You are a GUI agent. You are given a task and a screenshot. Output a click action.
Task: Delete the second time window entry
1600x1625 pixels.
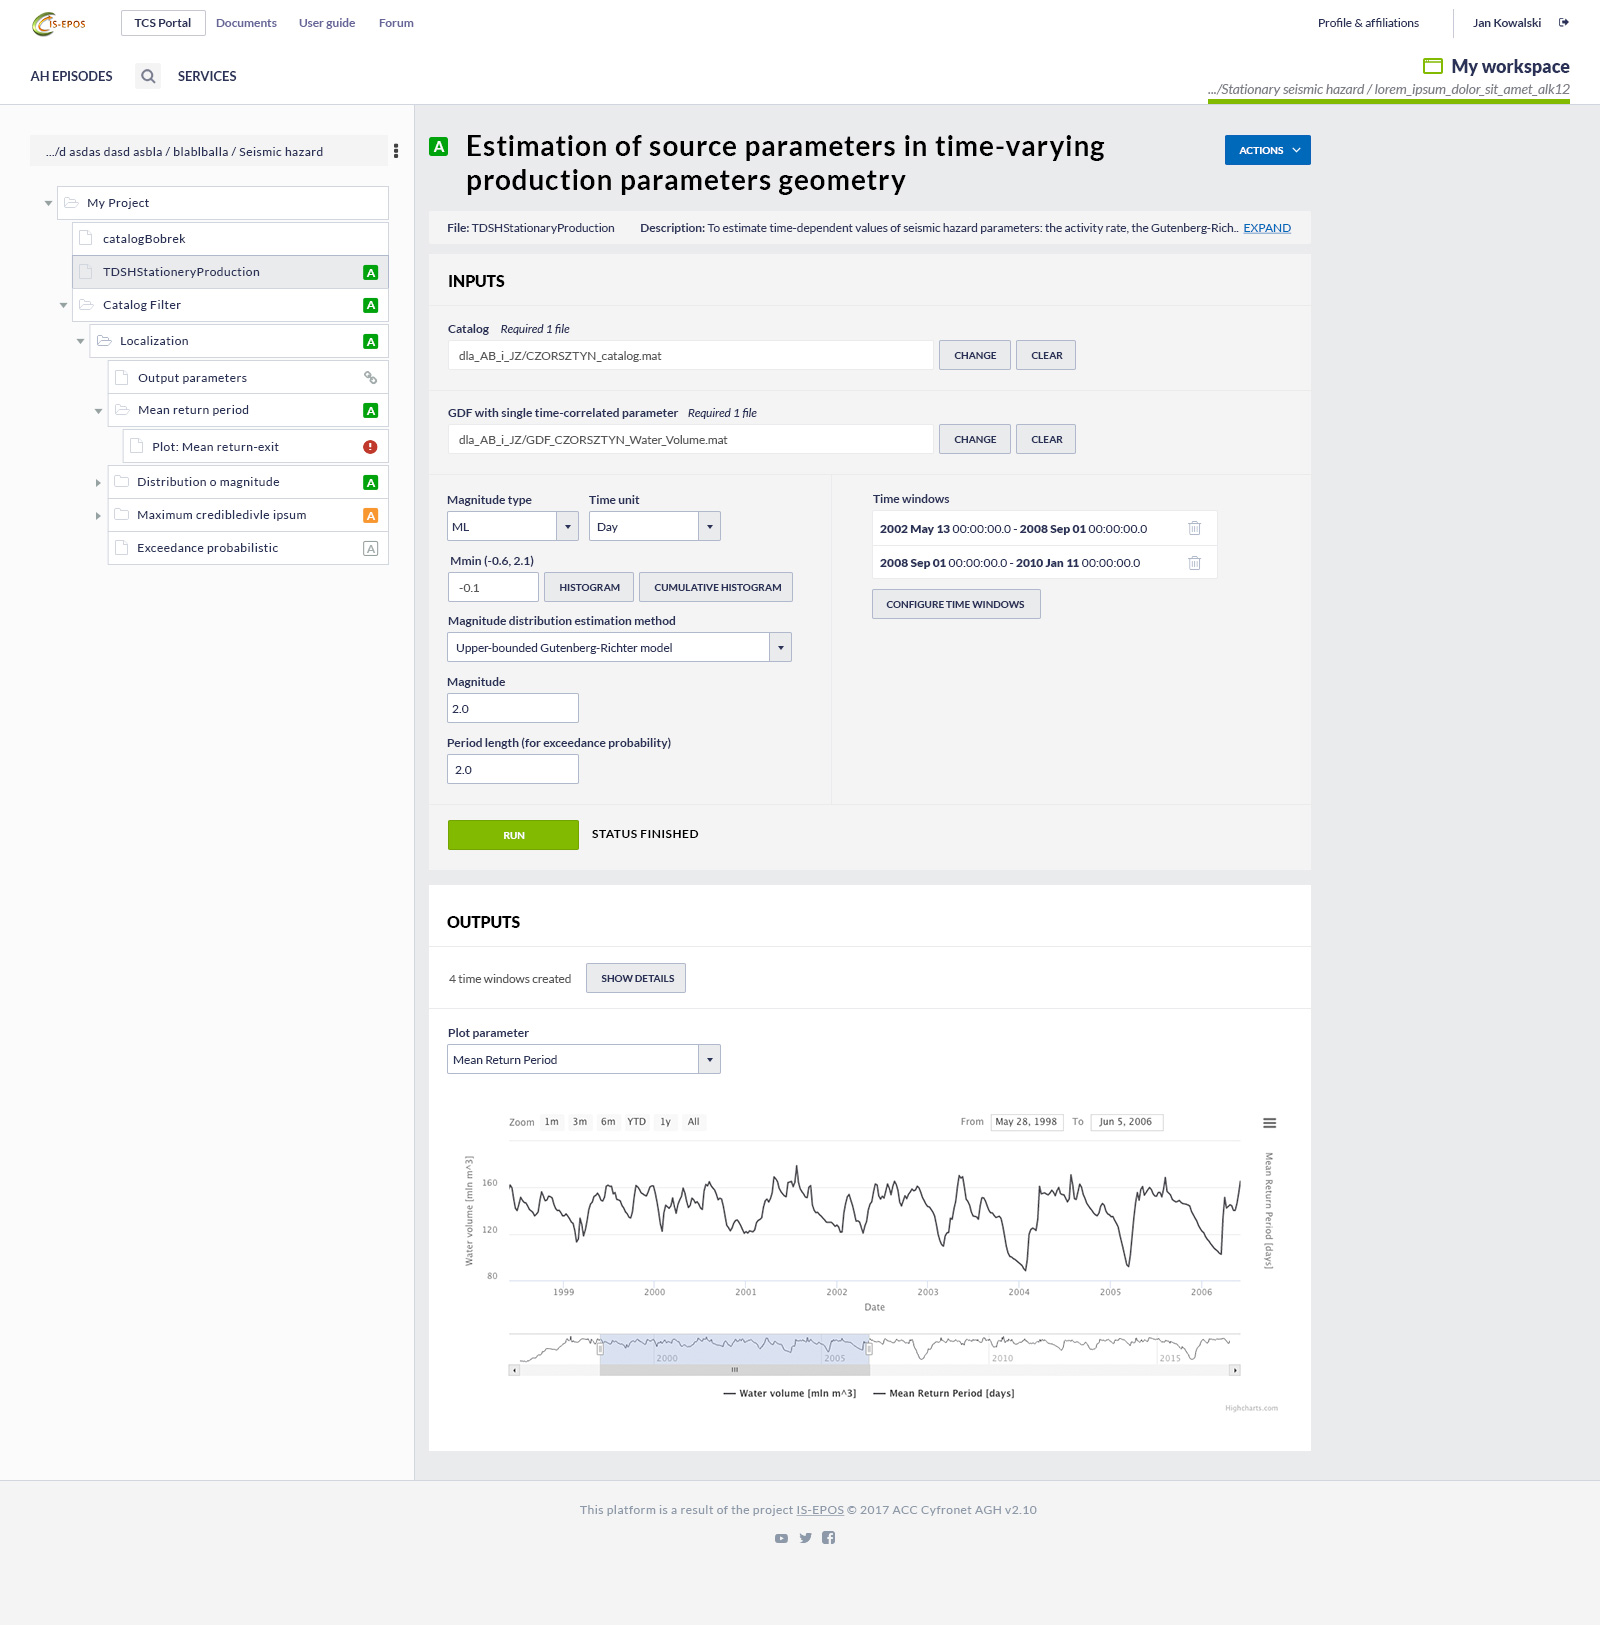pos(1194,563)
